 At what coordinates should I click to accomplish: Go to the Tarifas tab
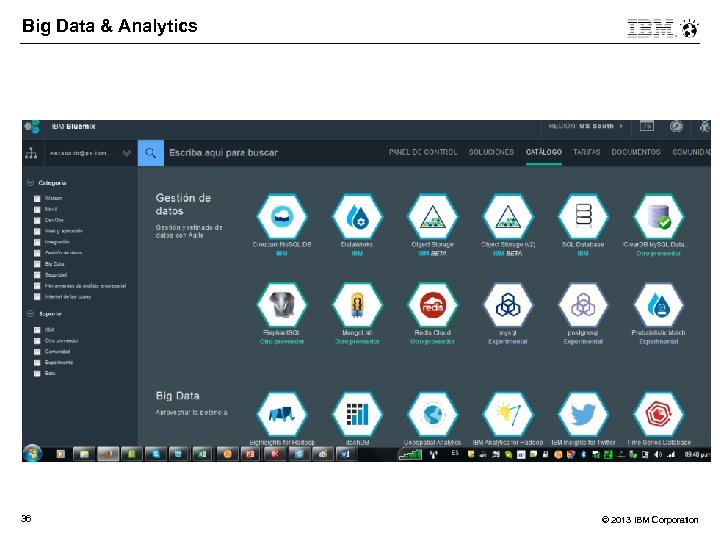[586, 152]
